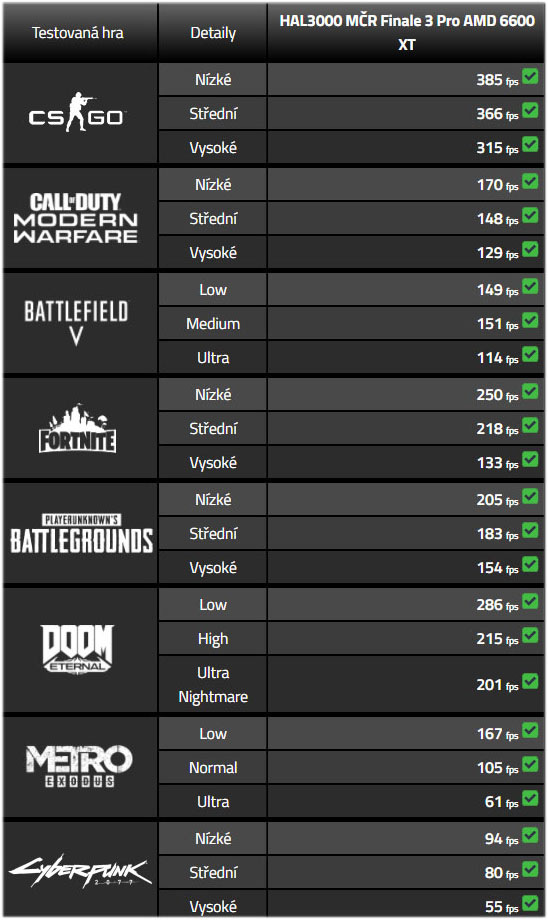Click the CS:GO game logo
548x920 pixels.
[76, 113]
